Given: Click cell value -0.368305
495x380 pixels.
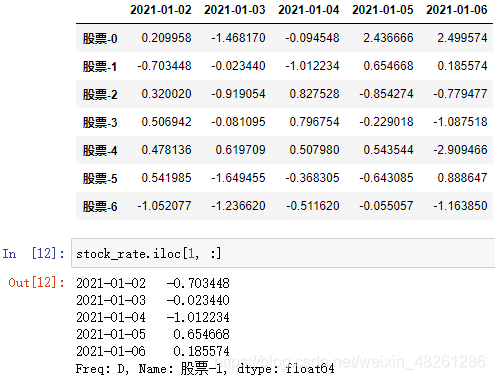Looking at the screenshot, I should (x=312, y=178).
